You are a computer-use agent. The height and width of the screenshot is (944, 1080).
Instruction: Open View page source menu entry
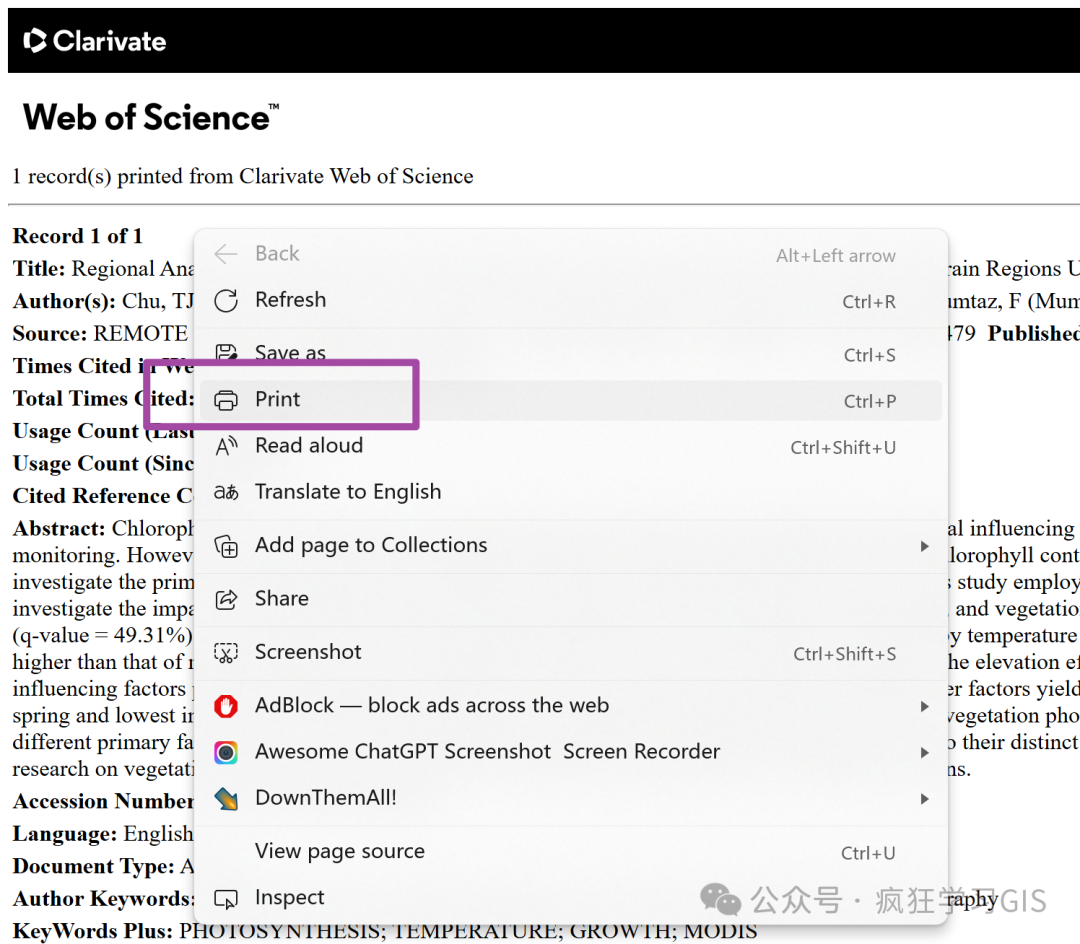click(x=570, y=852)
